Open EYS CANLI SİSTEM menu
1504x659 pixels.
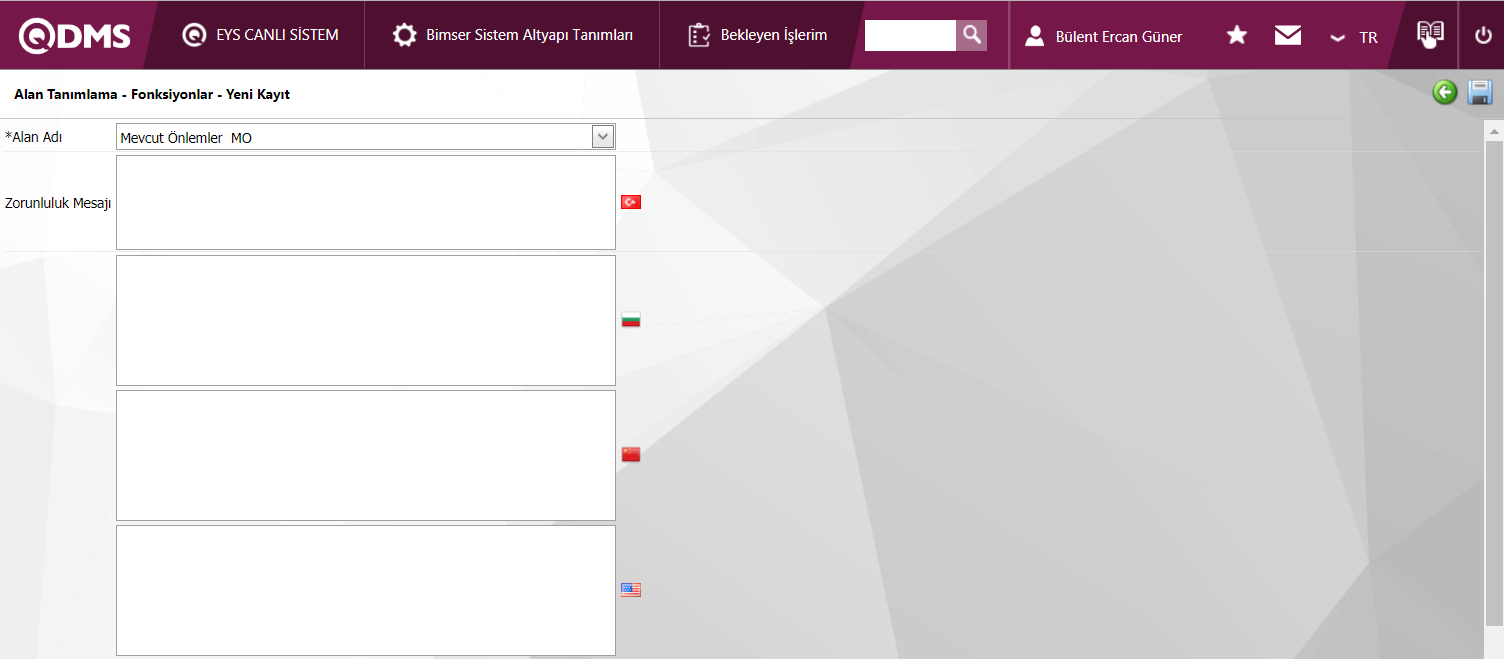point(260,35)
